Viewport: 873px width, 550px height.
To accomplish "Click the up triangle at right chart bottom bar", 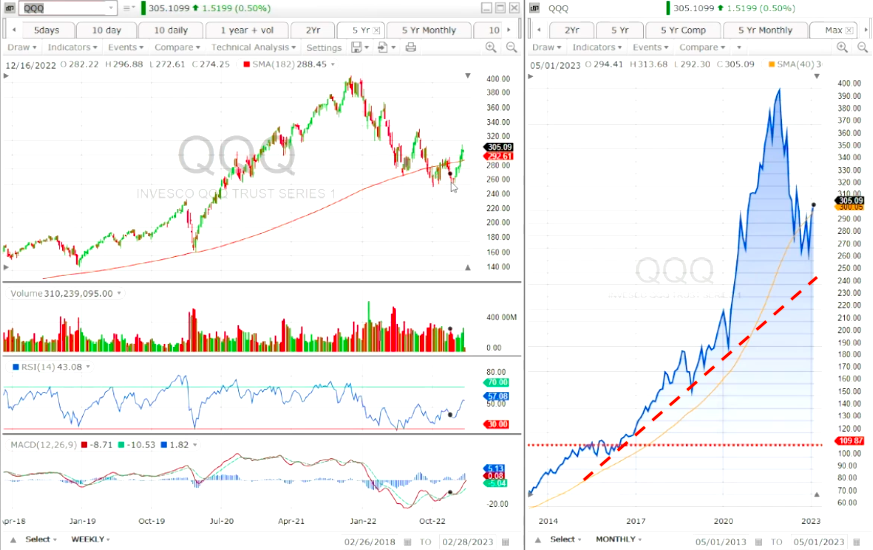I will (x=538, y=539).
